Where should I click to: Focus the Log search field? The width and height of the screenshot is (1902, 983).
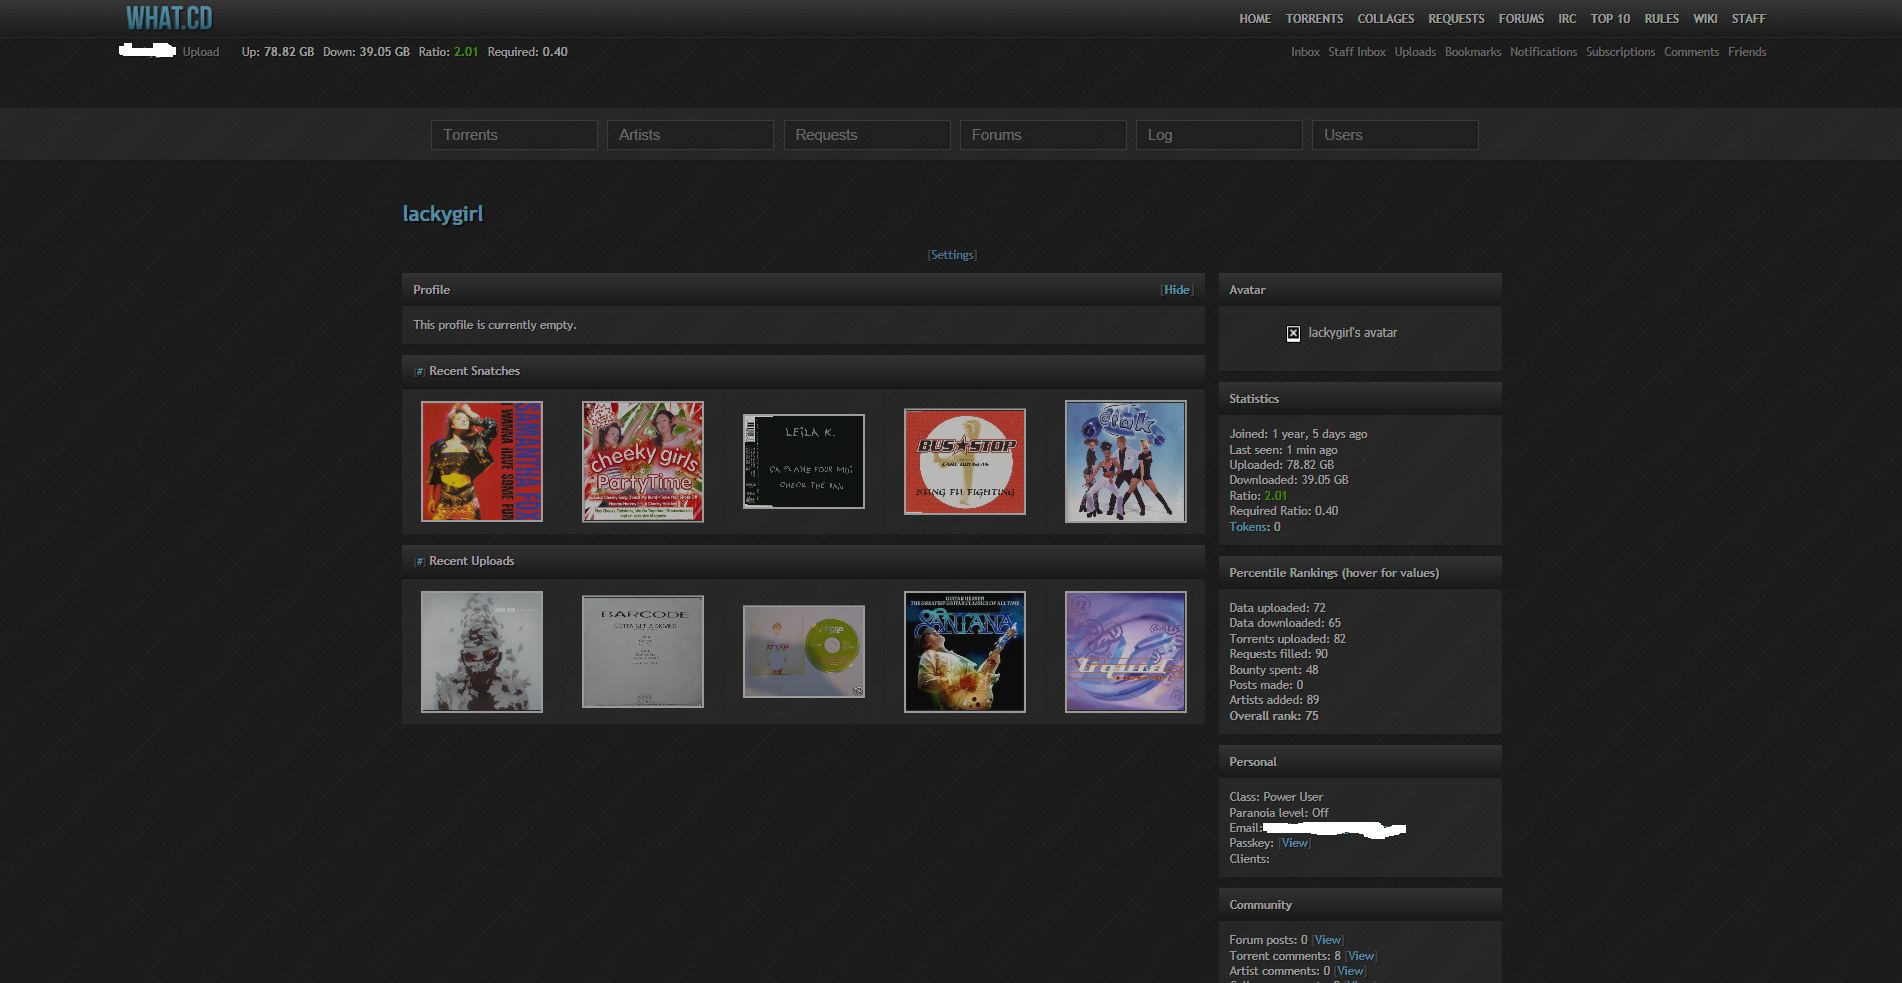(x=1219, y=135)
